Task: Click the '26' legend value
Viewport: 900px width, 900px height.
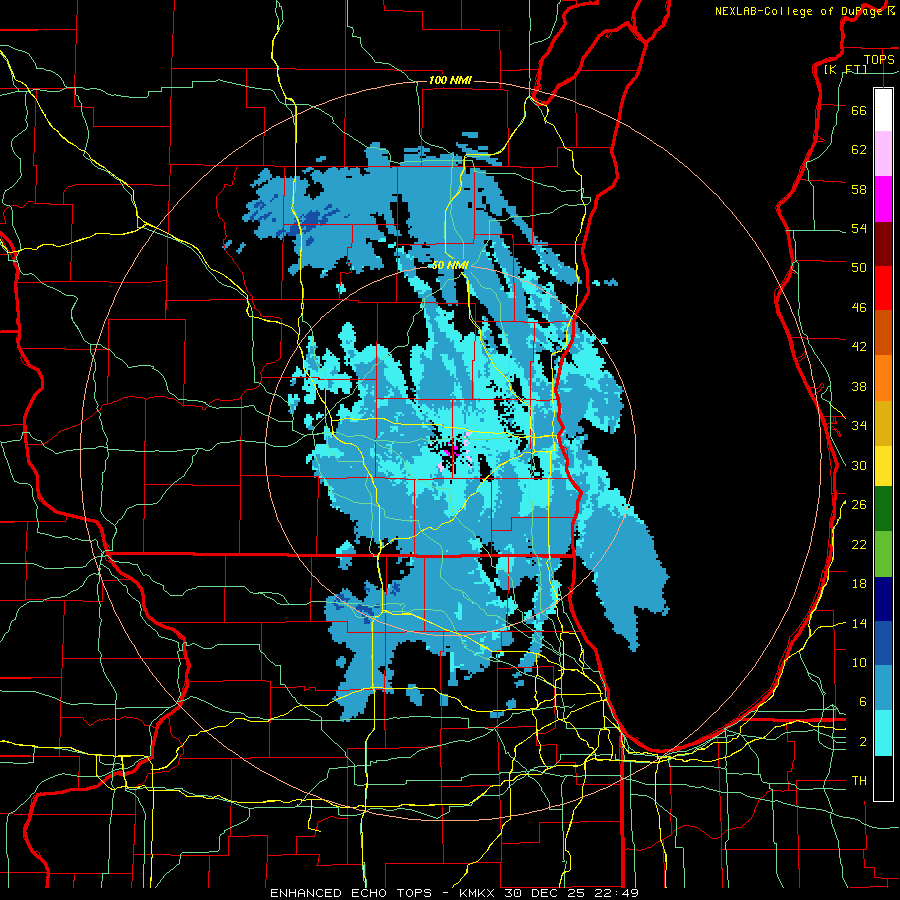Action: [859, 505]
